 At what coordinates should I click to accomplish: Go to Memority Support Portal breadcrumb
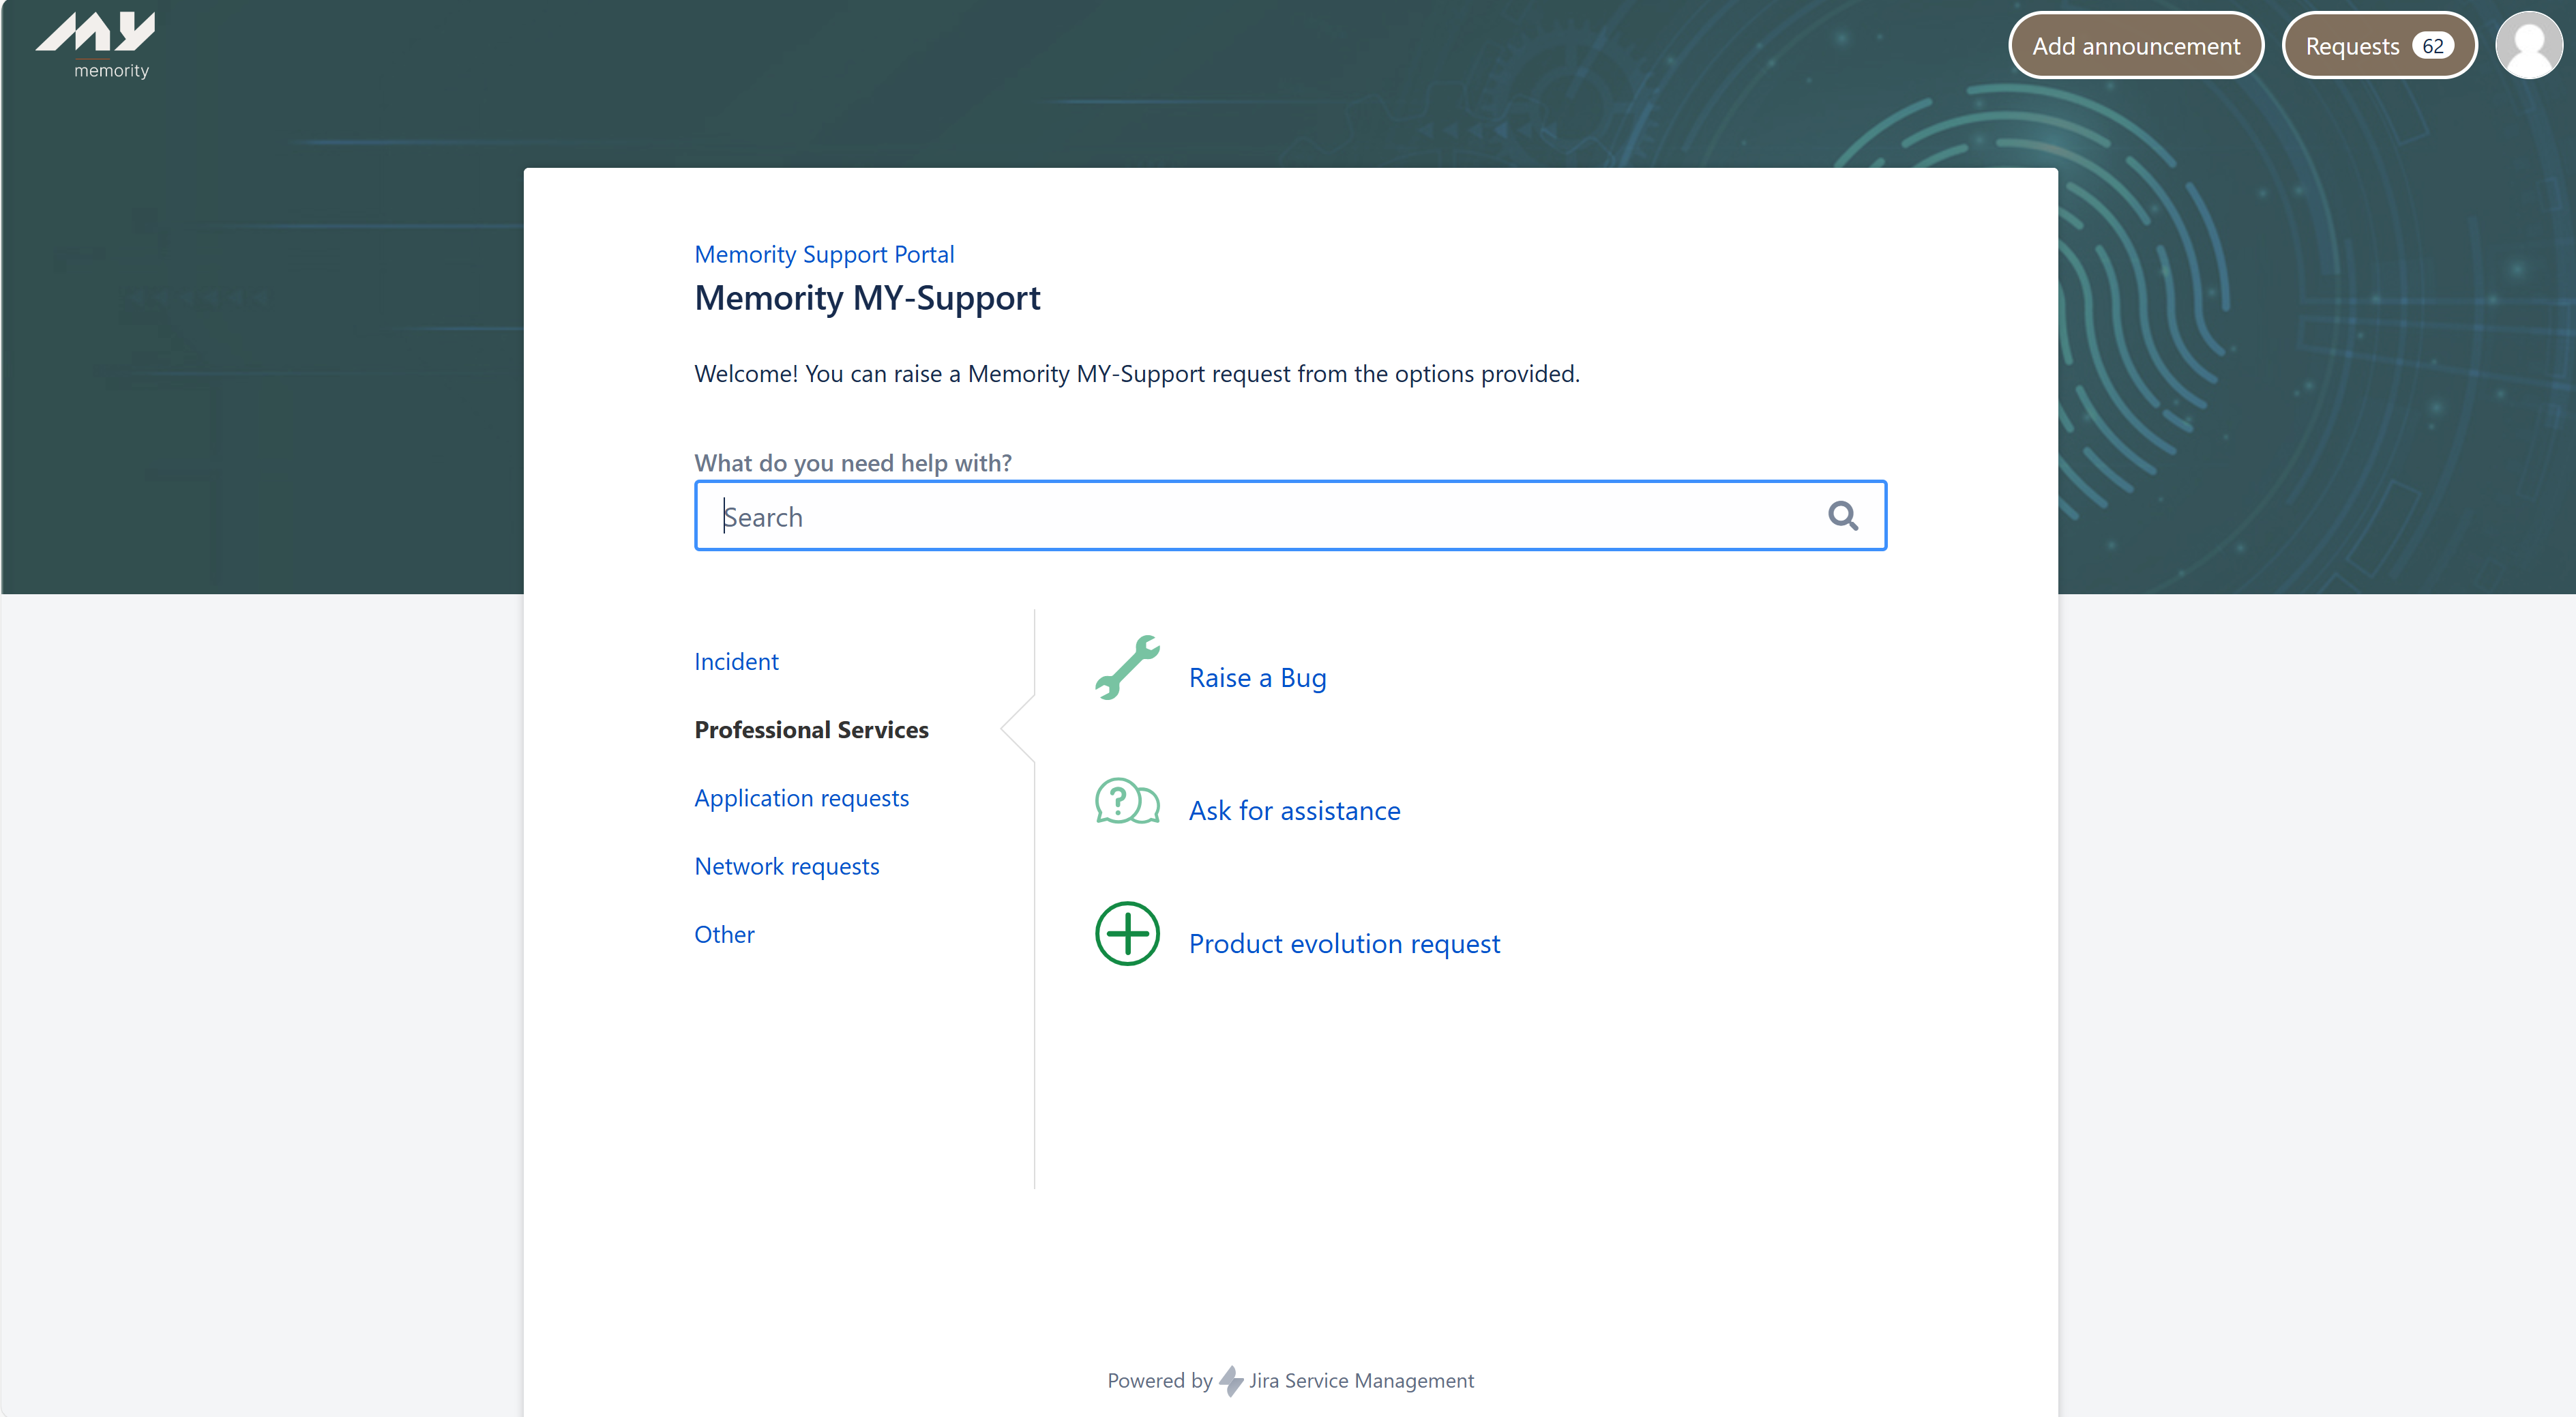[x=824, y=254]
